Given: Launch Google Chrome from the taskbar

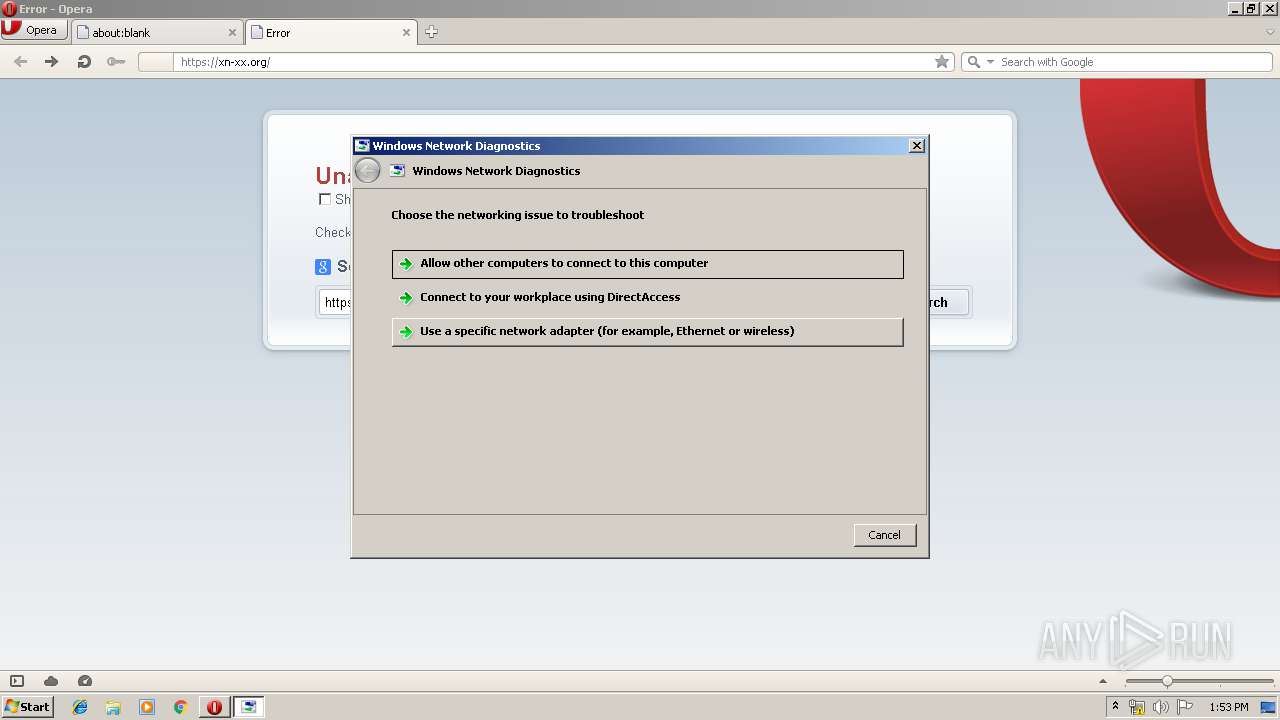Looking at the screenshot, I should point(180,707).
